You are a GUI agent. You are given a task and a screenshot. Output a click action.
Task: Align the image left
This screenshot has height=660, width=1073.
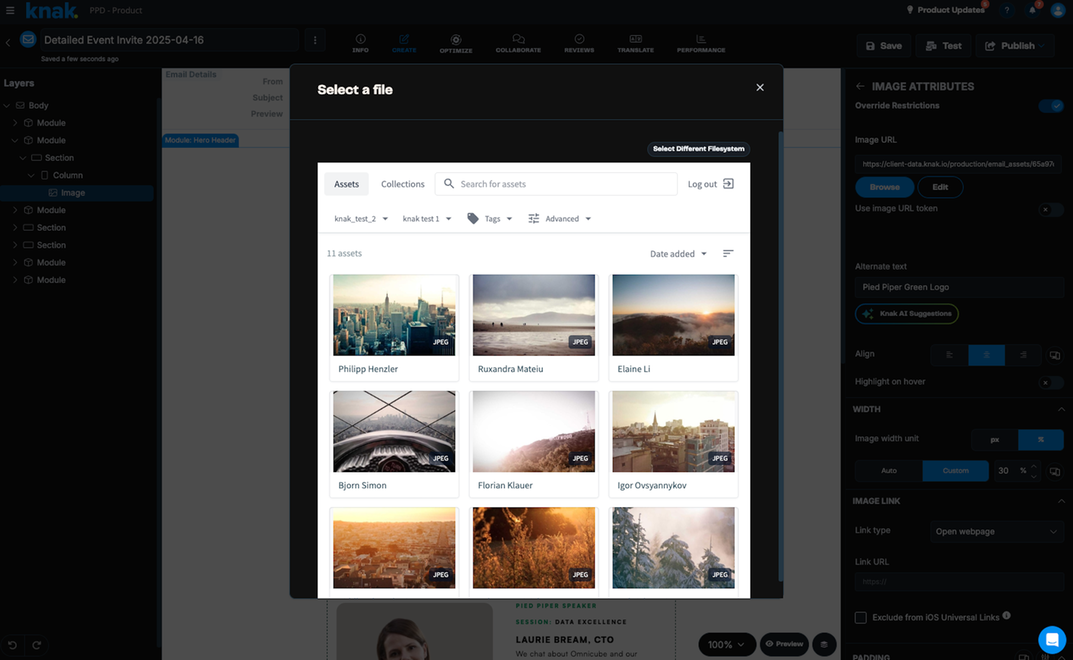pyautogui.click(x=949, y=355)
